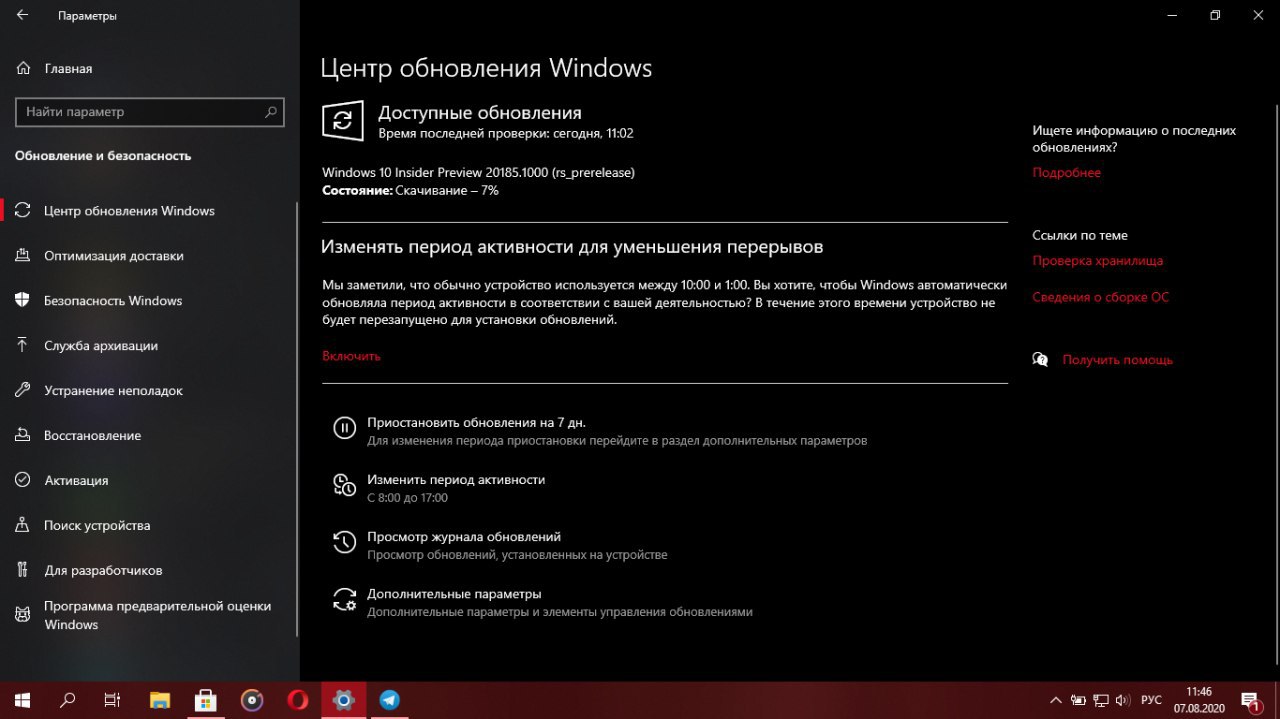Click the Settings gear on taskbar

[x=344, y=700]
